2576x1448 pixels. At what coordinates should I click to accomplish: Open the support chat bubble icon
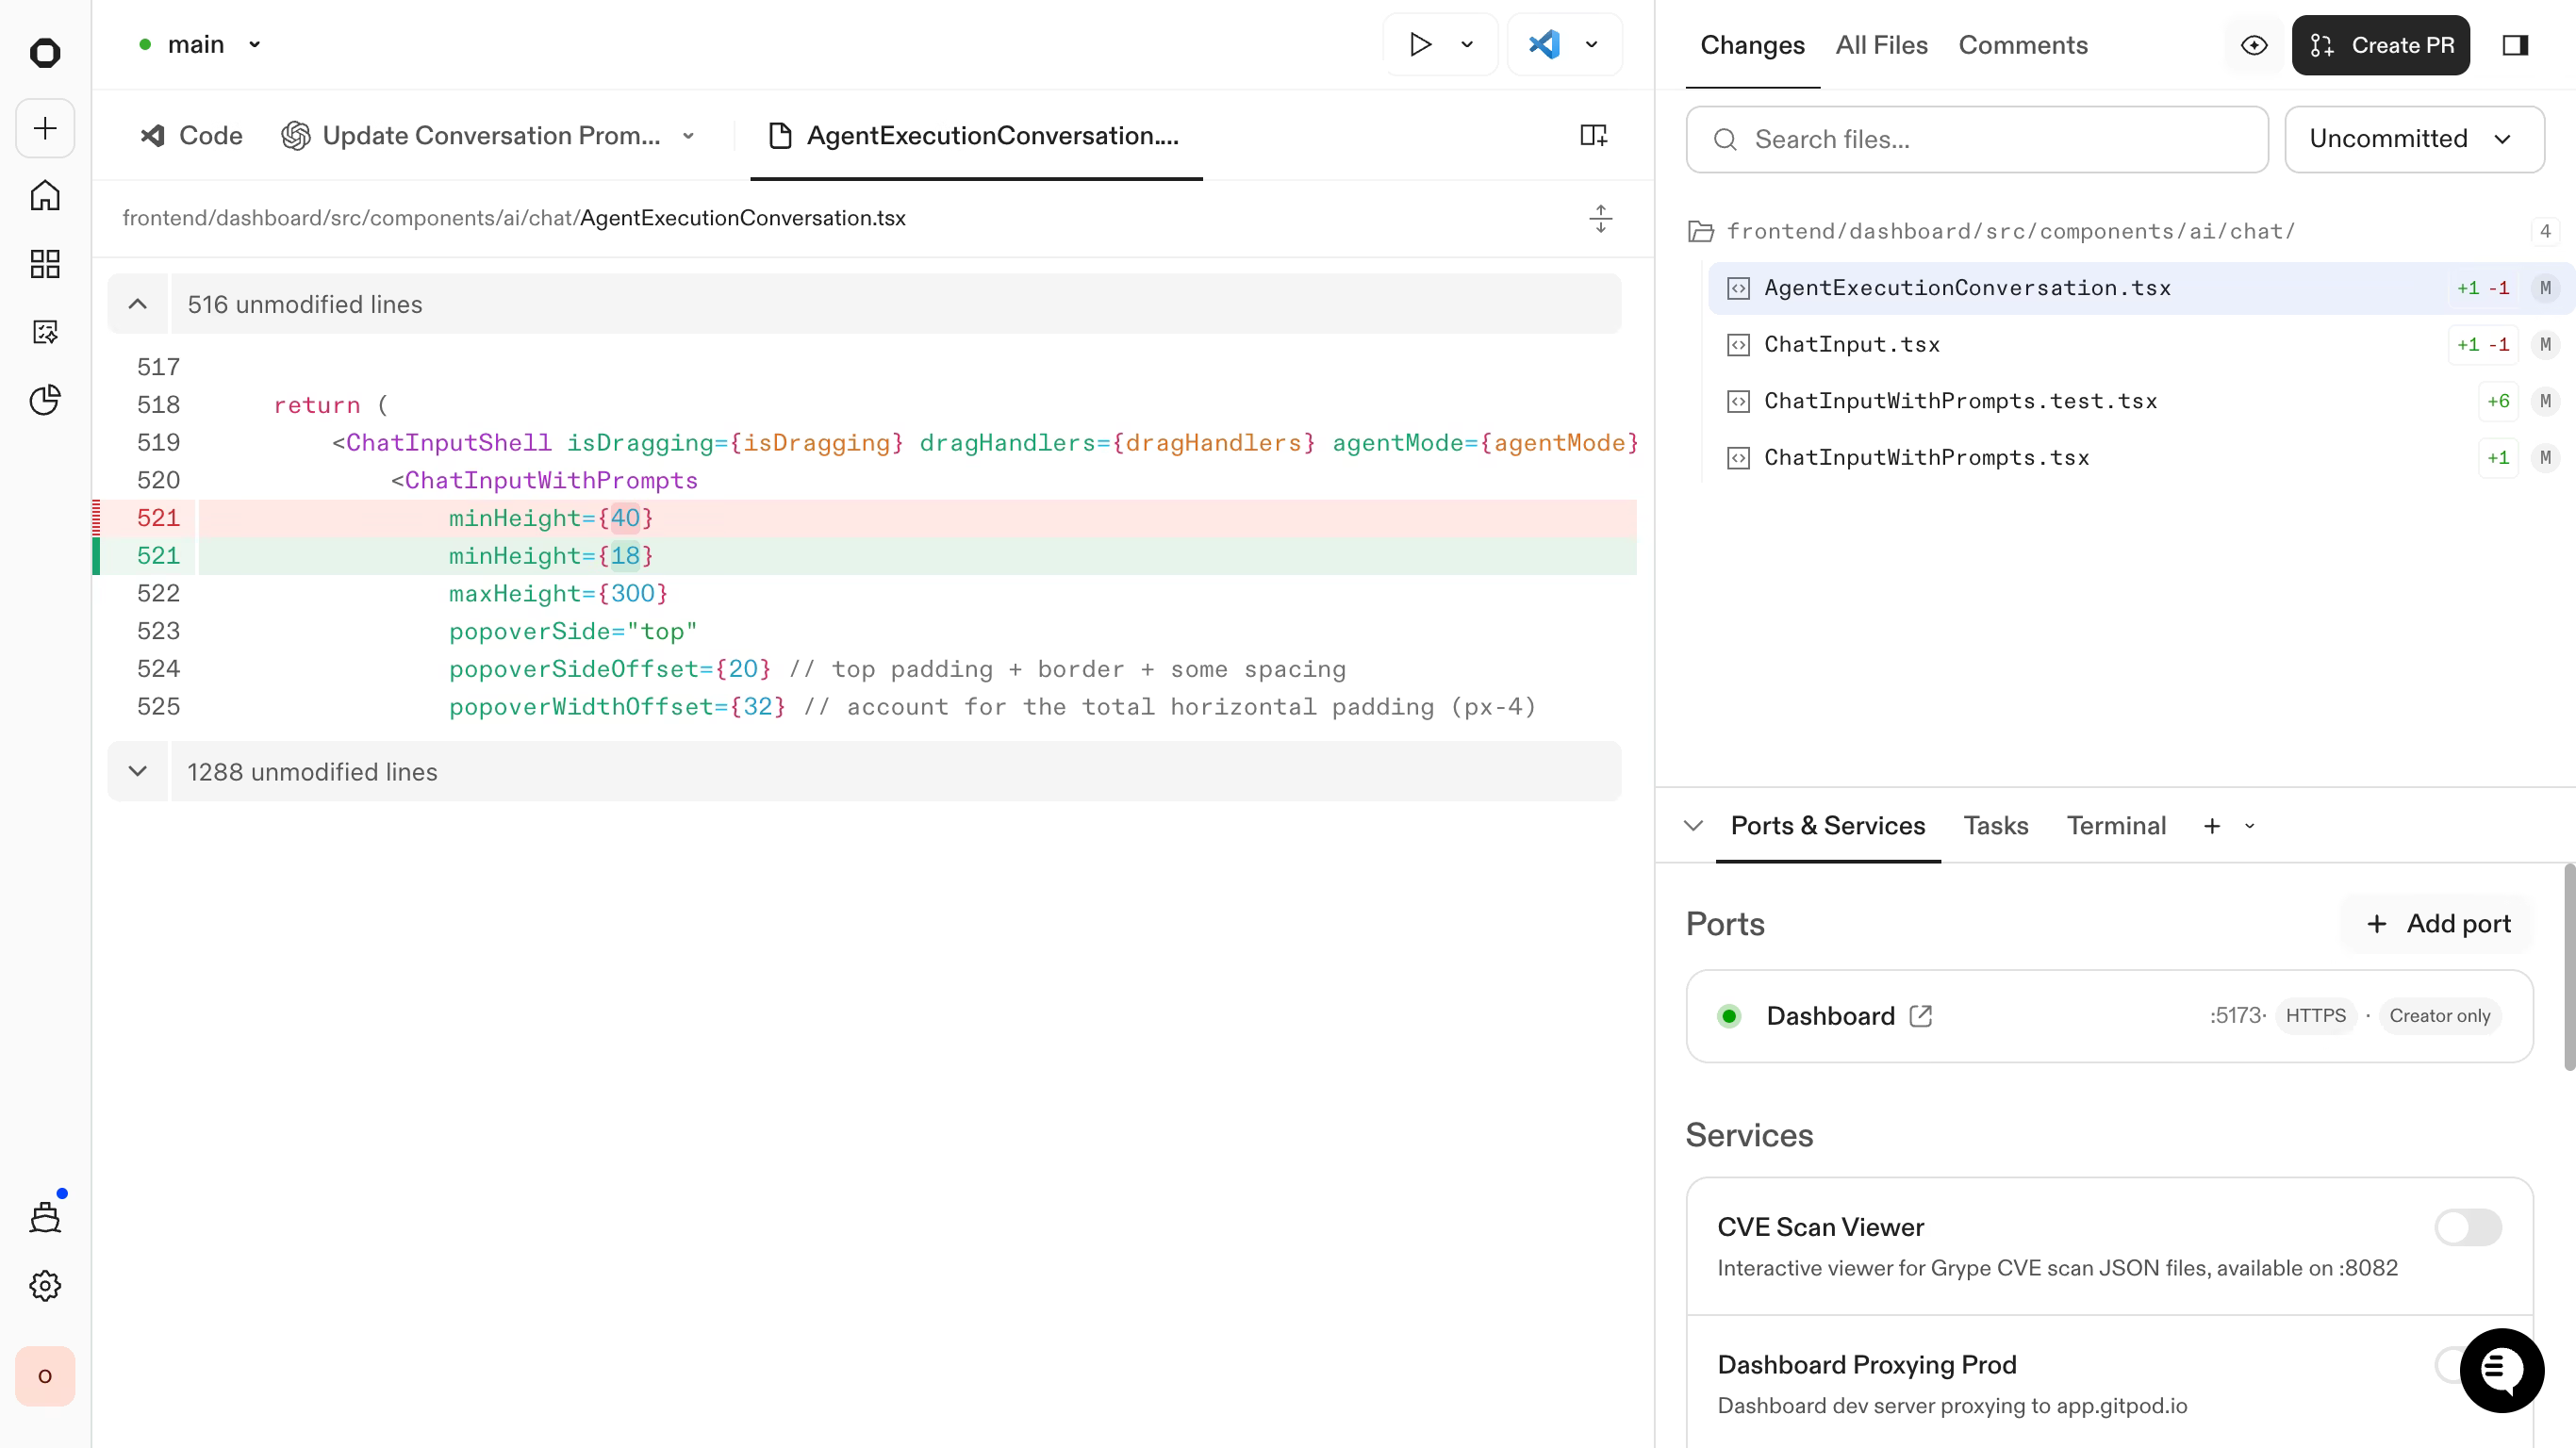(x=2502, y=1370)
